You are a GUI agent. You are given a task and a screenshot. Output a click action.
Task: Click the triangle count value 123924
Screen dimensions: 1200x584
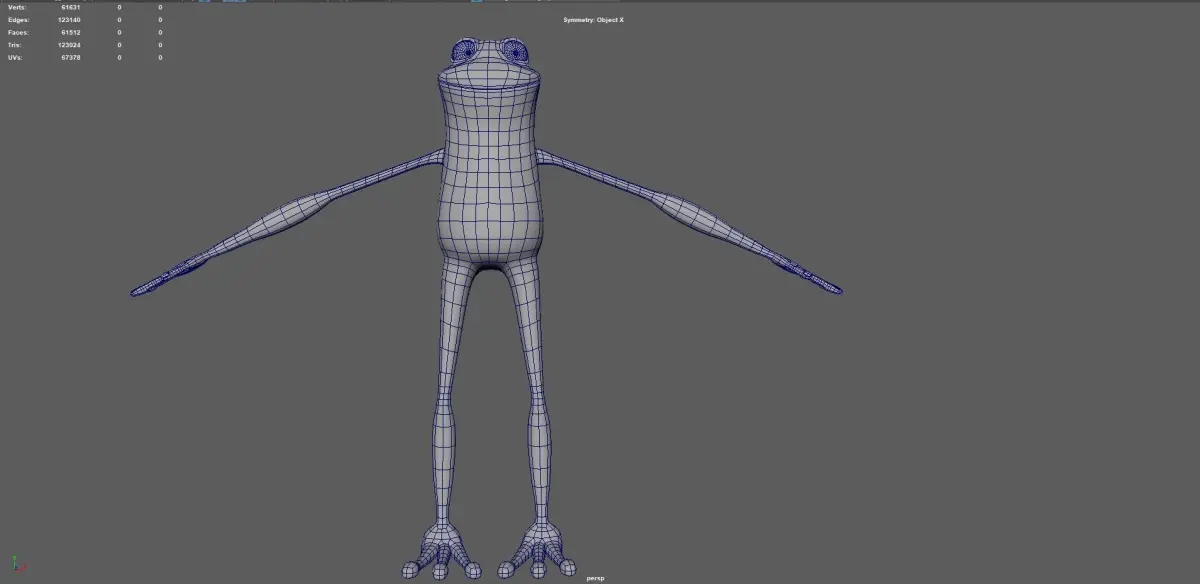click(x=69, y=45)
